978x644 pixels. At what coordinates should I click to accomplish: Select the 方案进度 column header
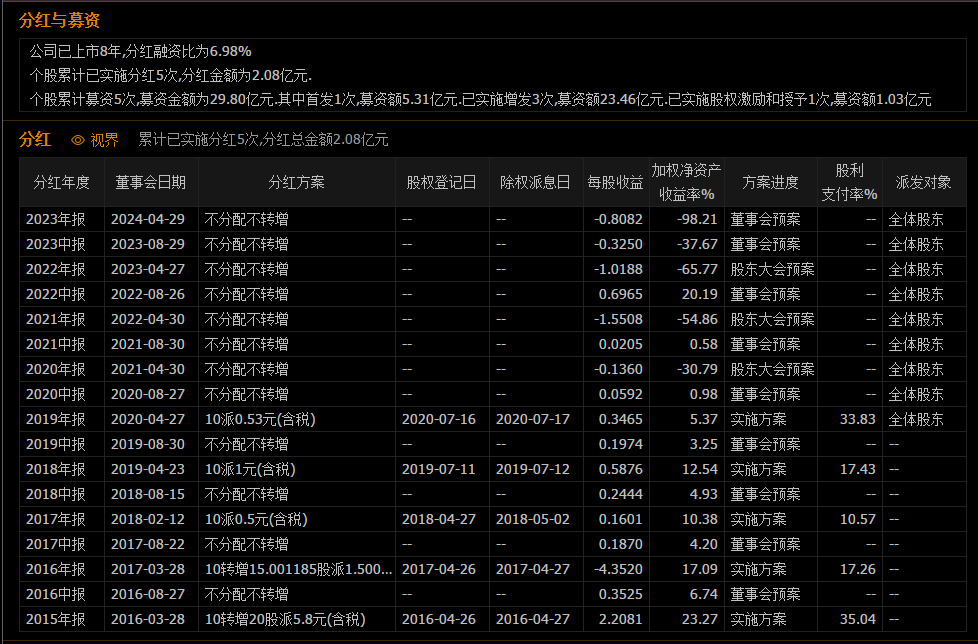(x=770, y=182)
